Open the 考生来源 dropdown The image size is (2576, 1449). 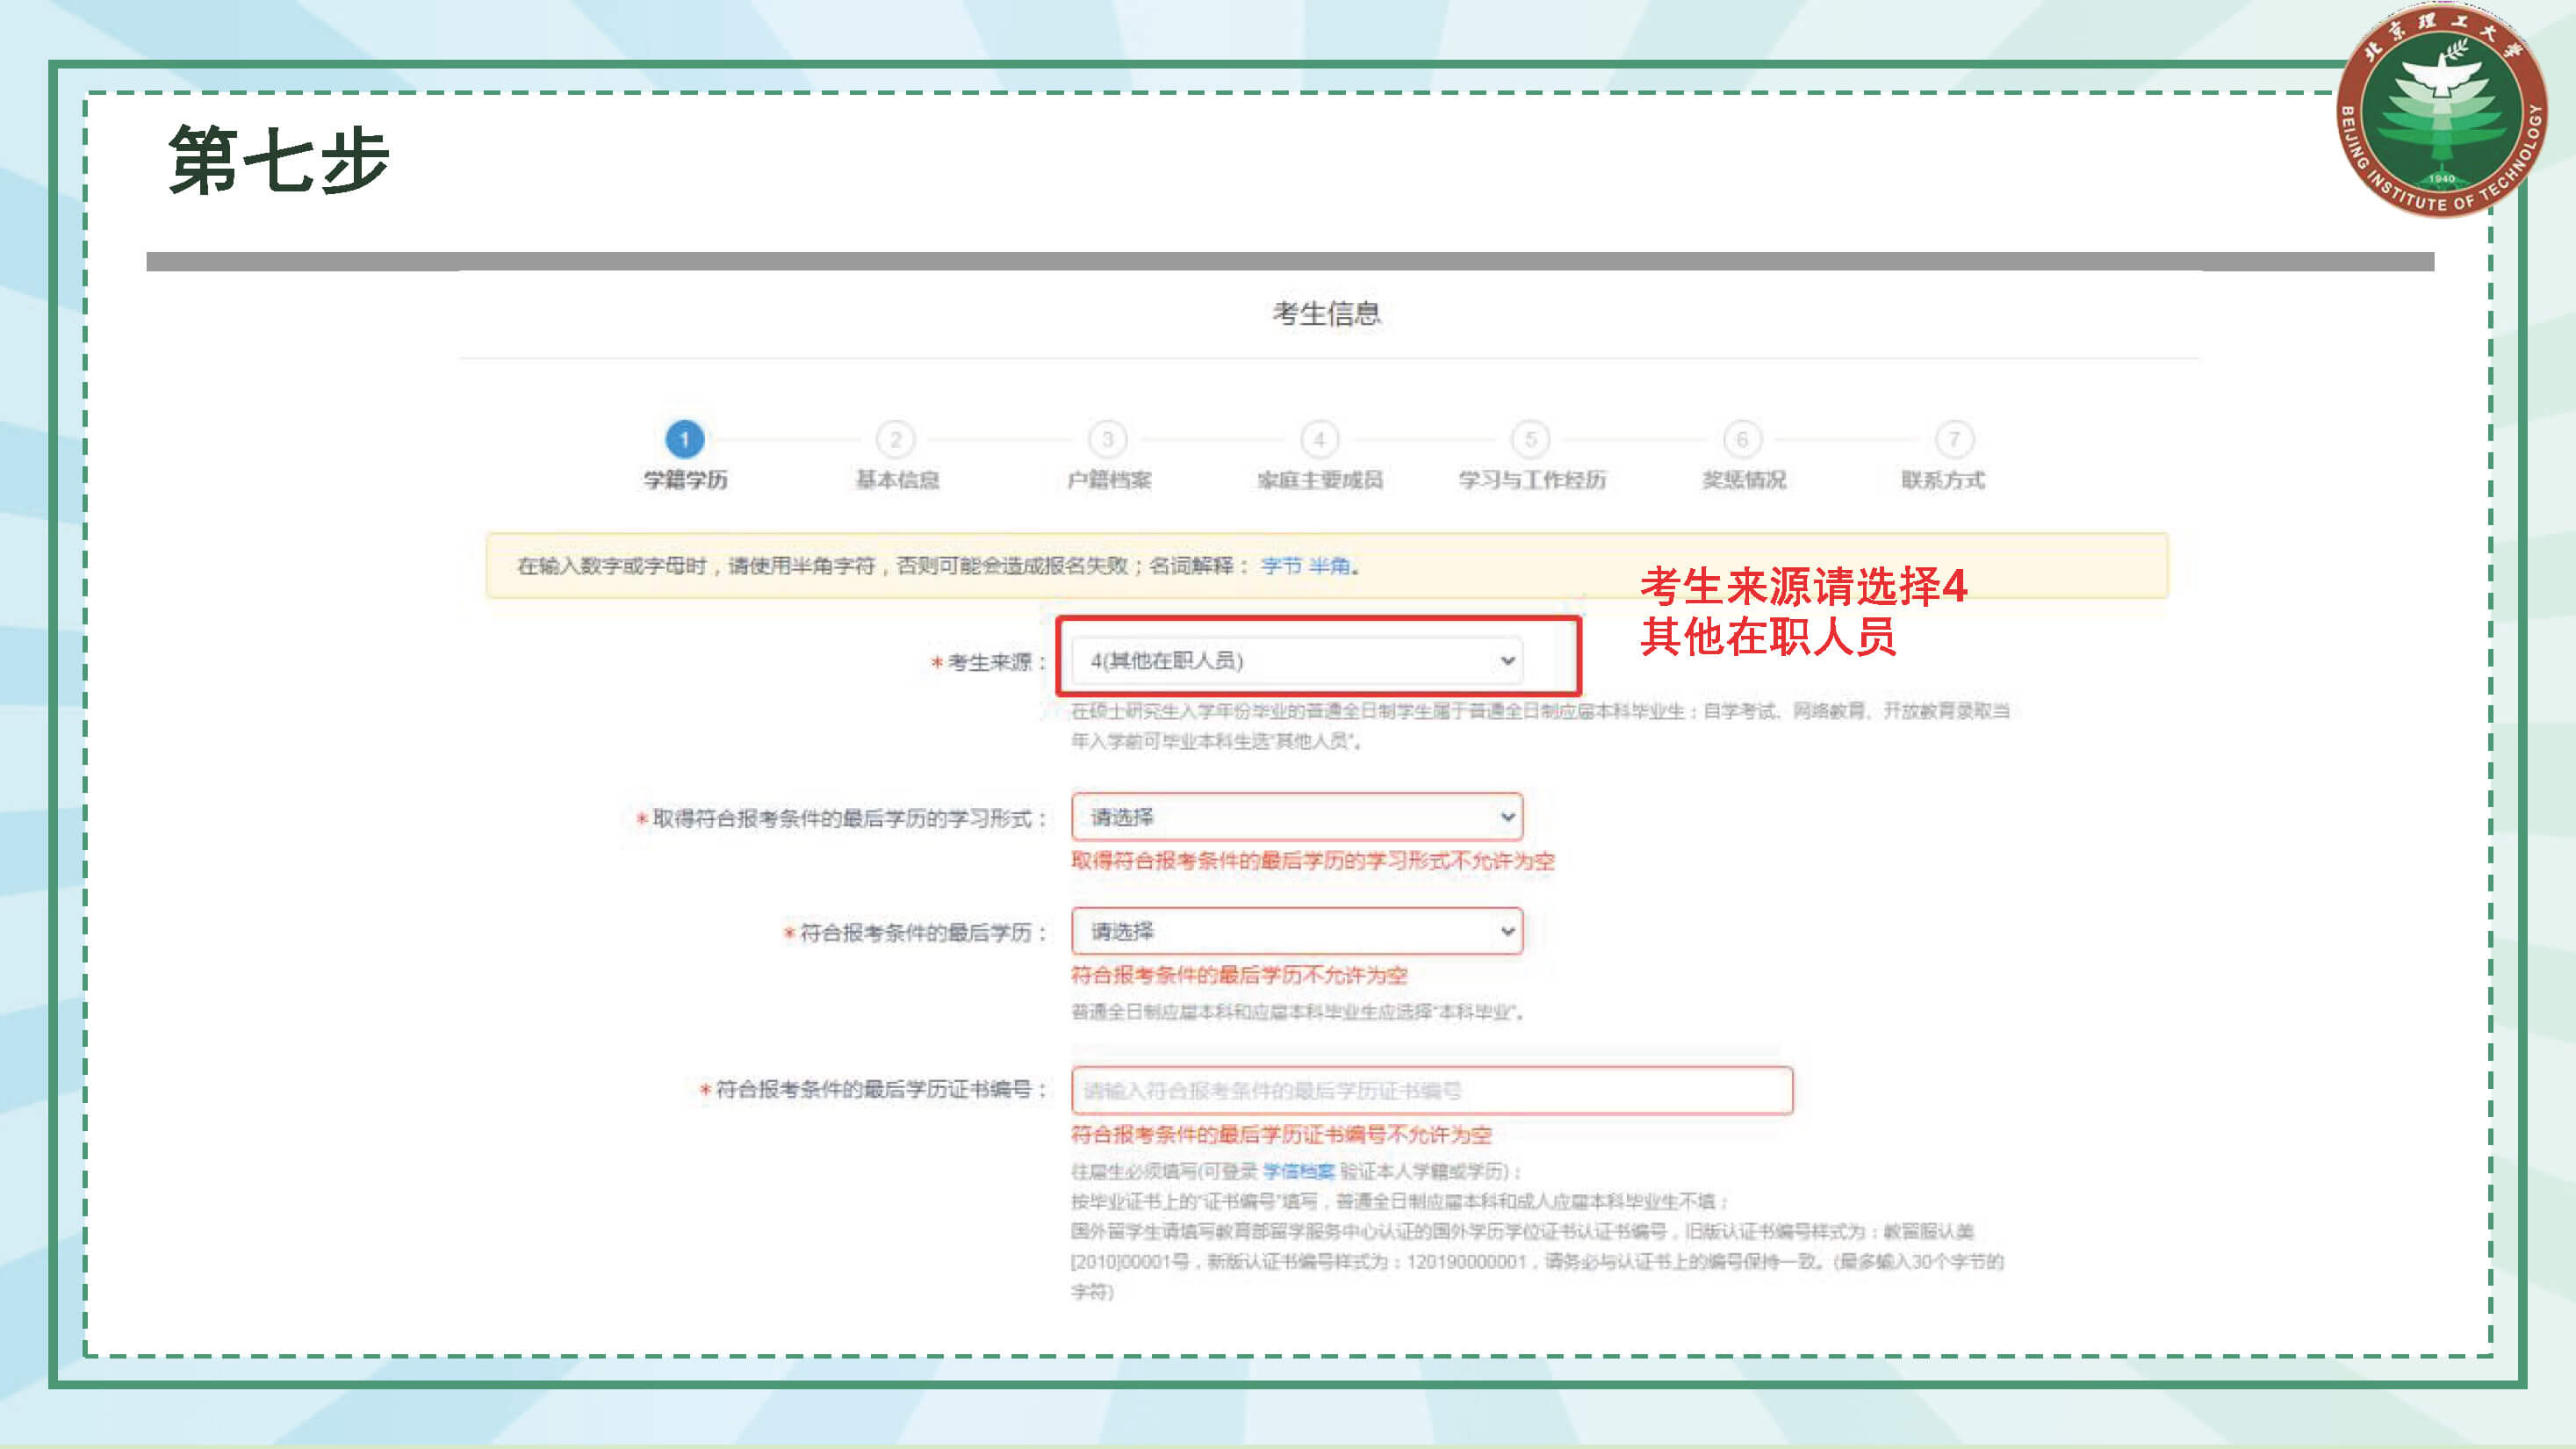(x=1297, y=661)
